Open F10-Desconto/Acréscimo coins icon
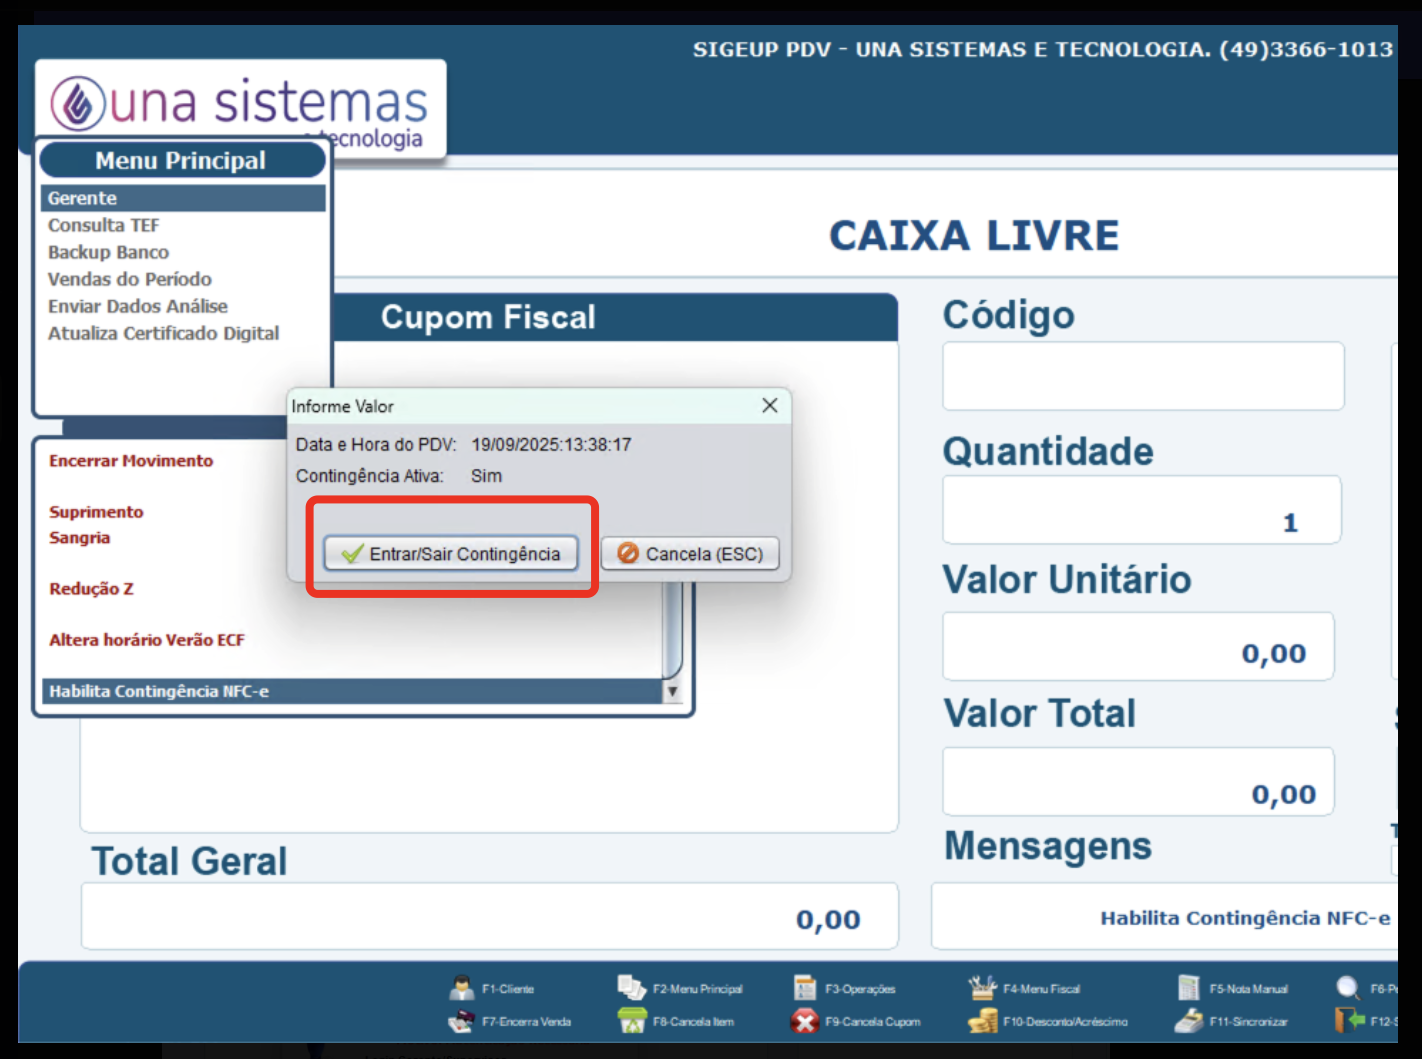 (x=982, y=1021)
